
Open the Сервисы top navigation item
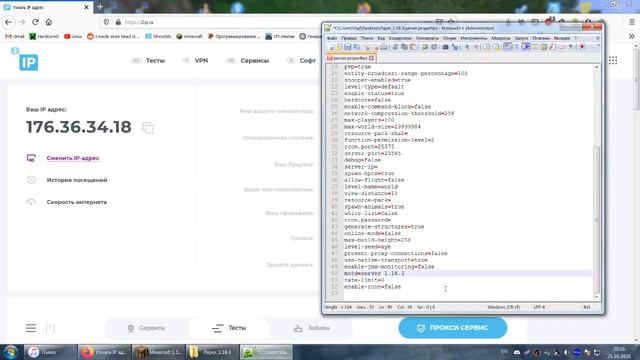click(x=254, y=60)
